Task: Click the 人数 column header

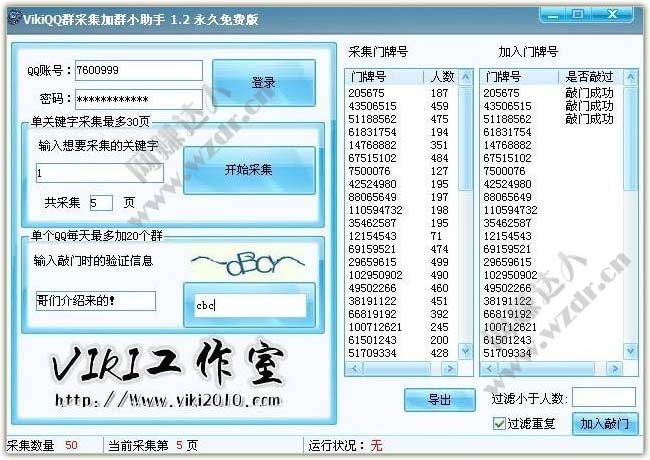Action: point(441,77)
